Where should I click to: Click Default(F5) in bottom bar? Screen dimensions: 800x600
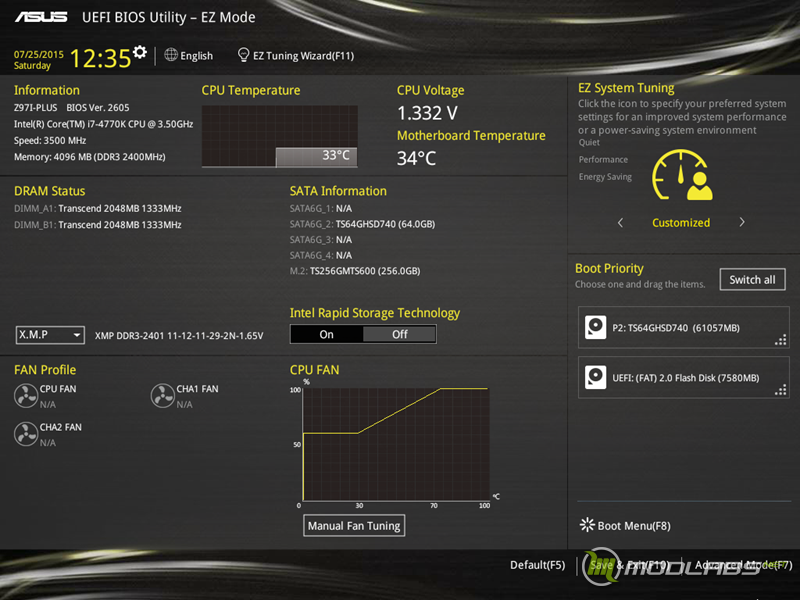pos(537,565)
